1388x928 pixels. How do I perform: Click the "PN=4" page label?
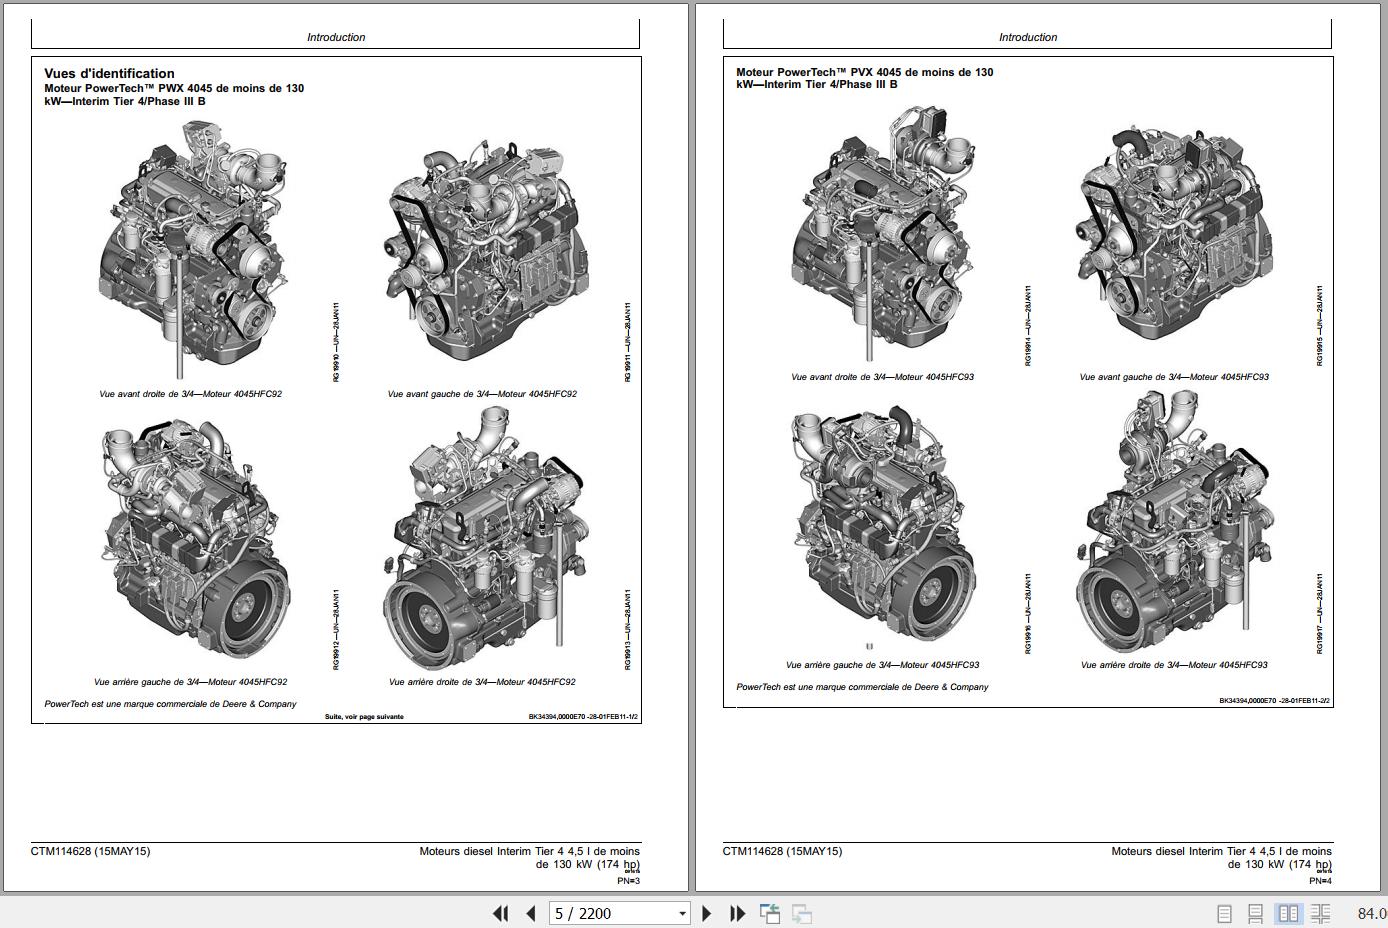(x=1320, y=881)
